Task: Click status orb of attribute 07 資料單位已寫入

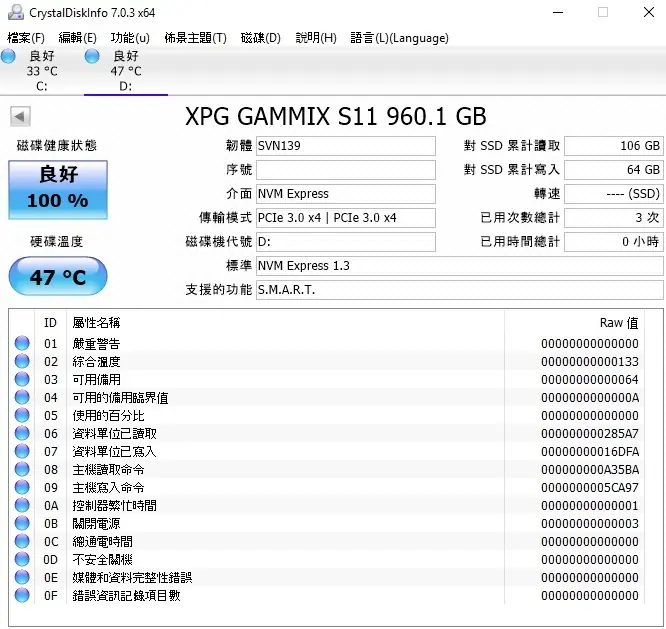Action: tap(22, 451)
